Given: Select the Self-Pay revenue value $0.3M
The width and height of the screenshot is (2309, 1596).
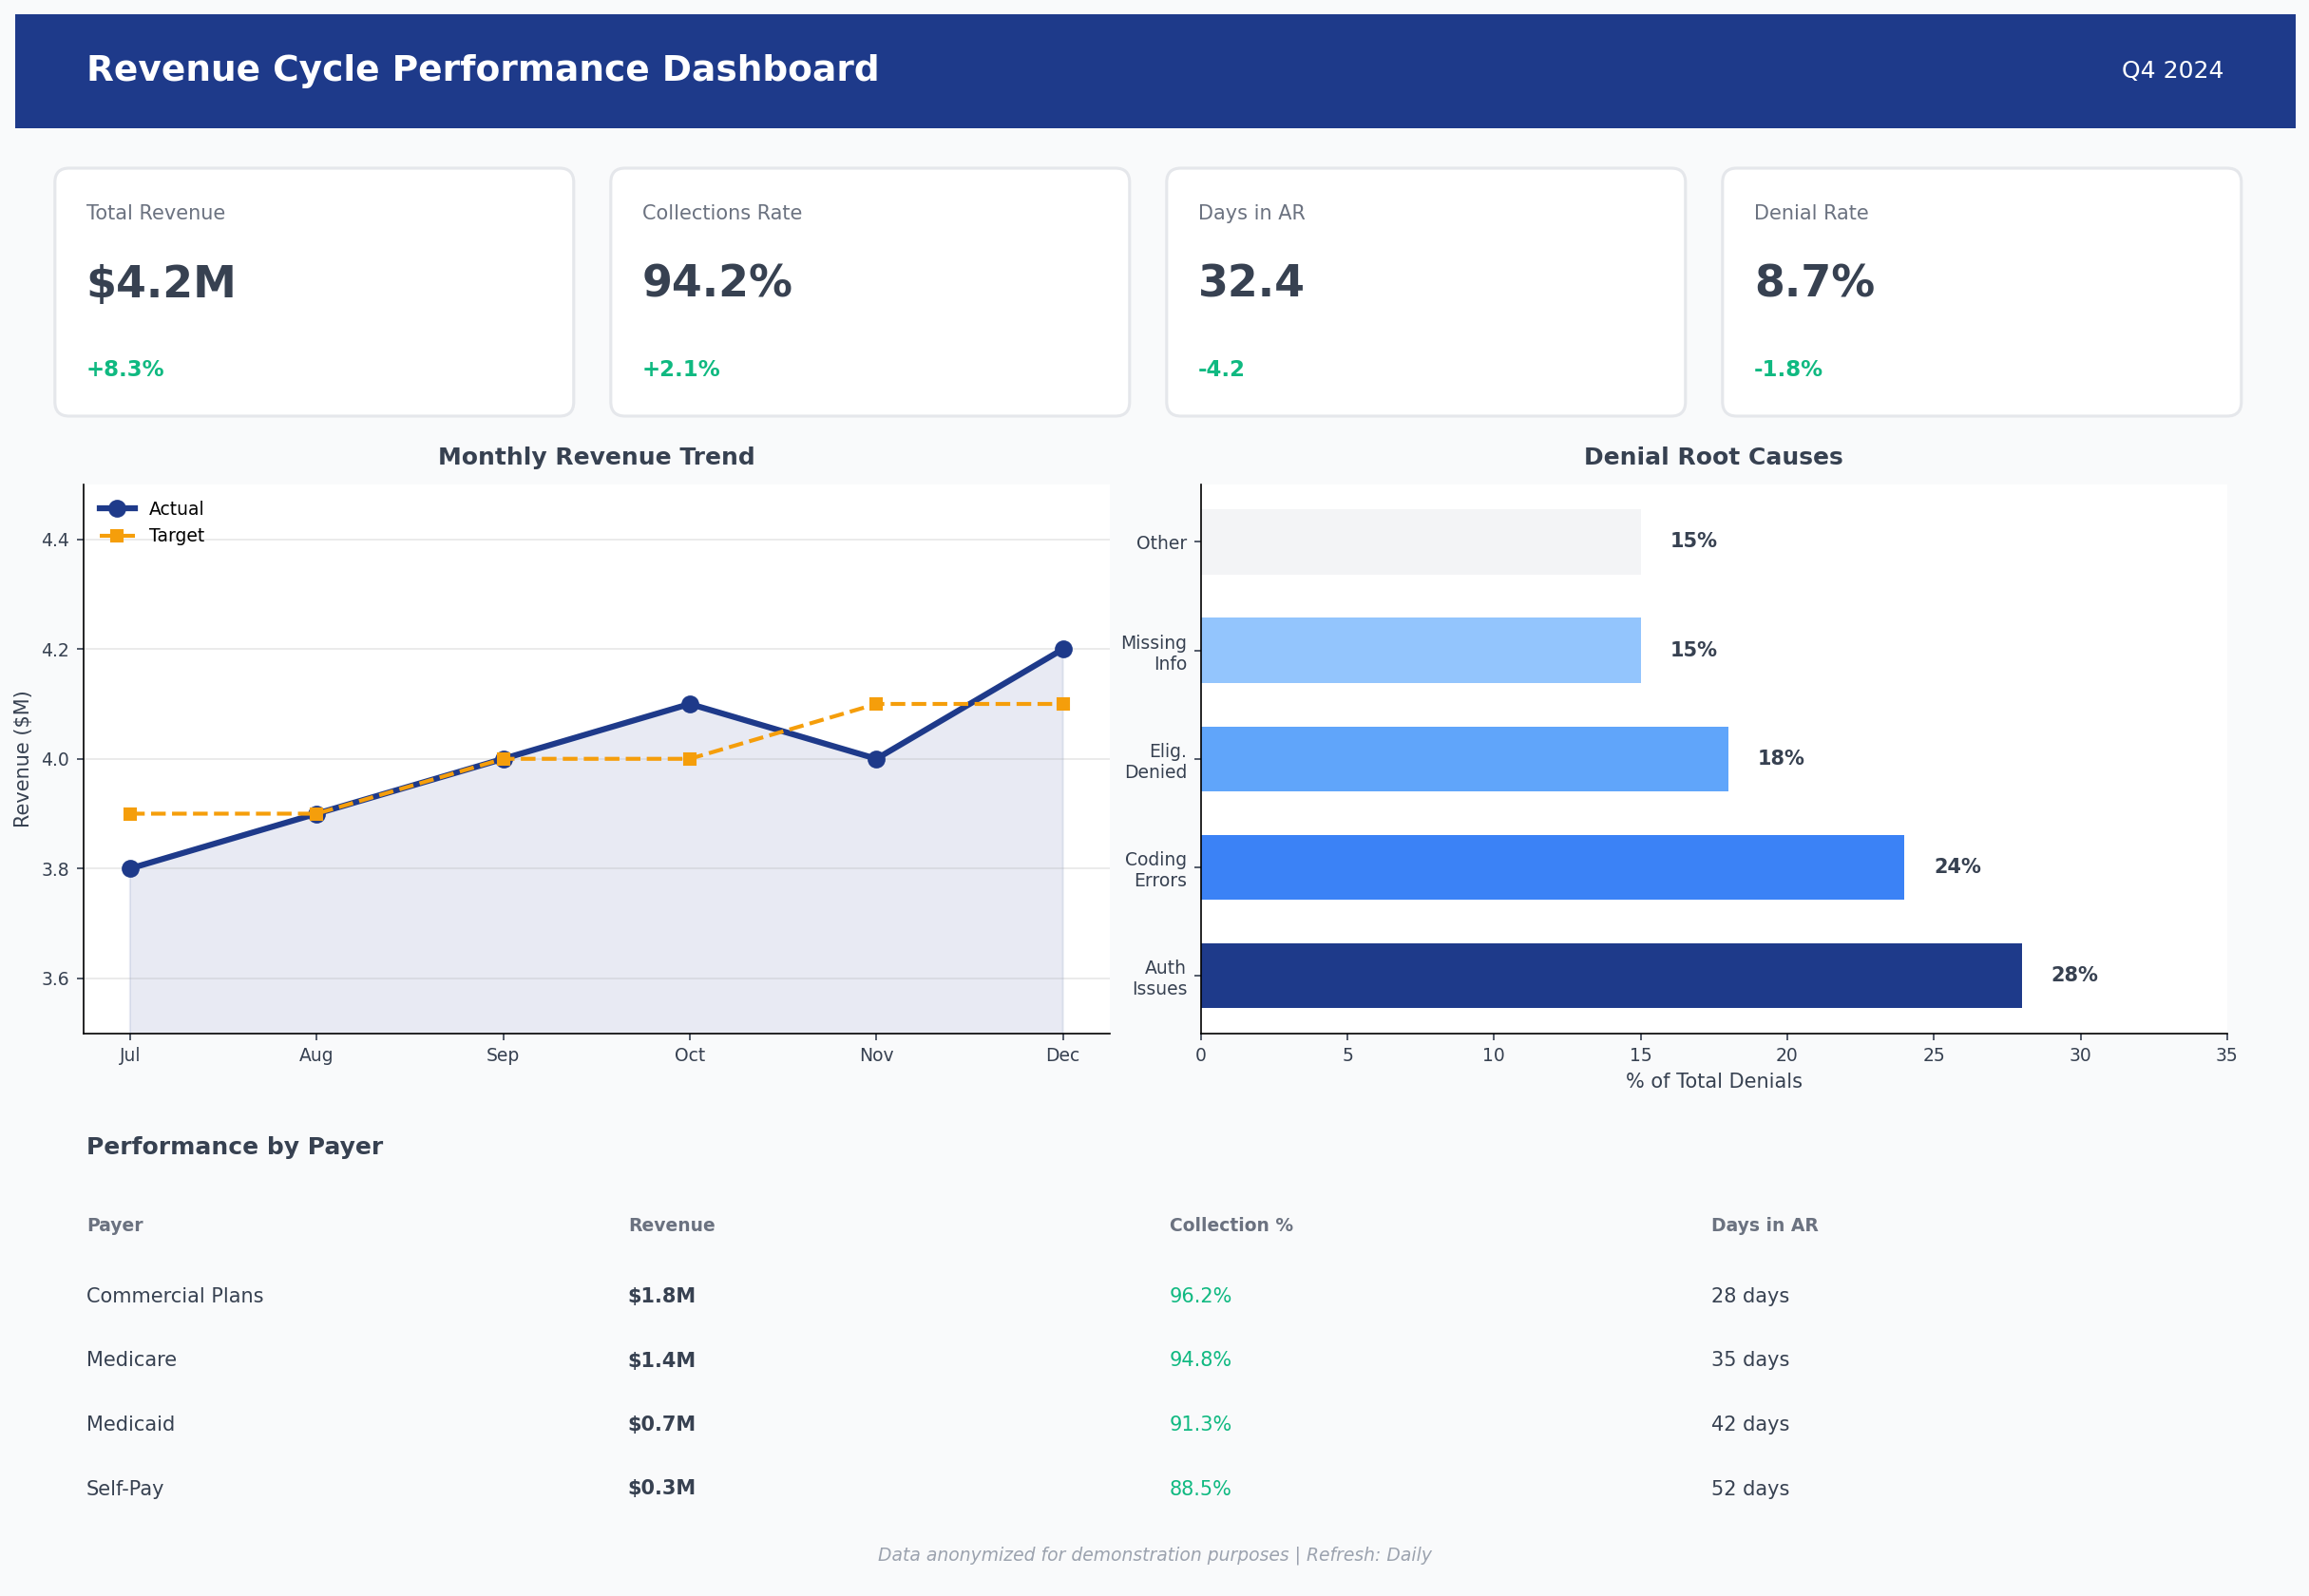Looking at the screenshot, I should click(x=661, y=1487).
